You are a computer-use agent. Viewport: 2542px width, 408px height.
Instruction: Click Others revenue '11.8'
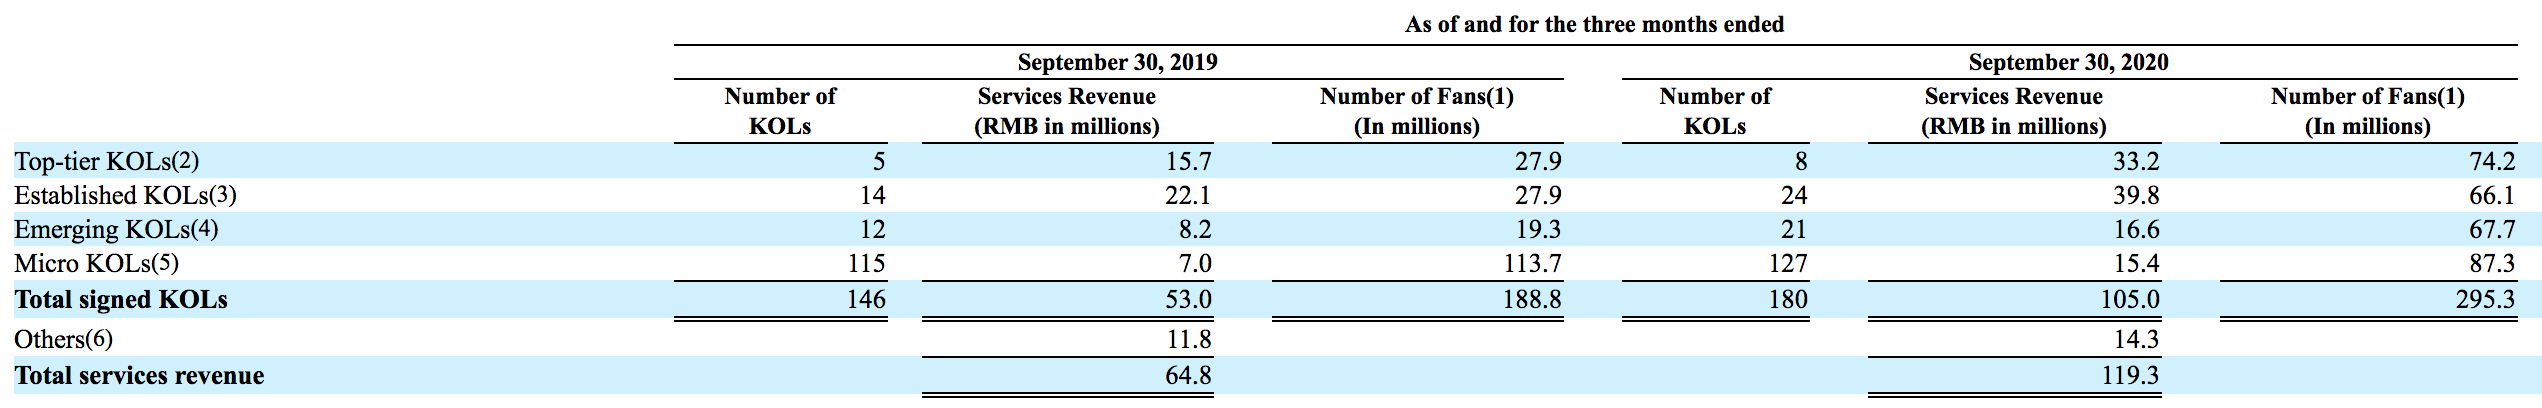pyautogui.click(x=1188, y=339)
